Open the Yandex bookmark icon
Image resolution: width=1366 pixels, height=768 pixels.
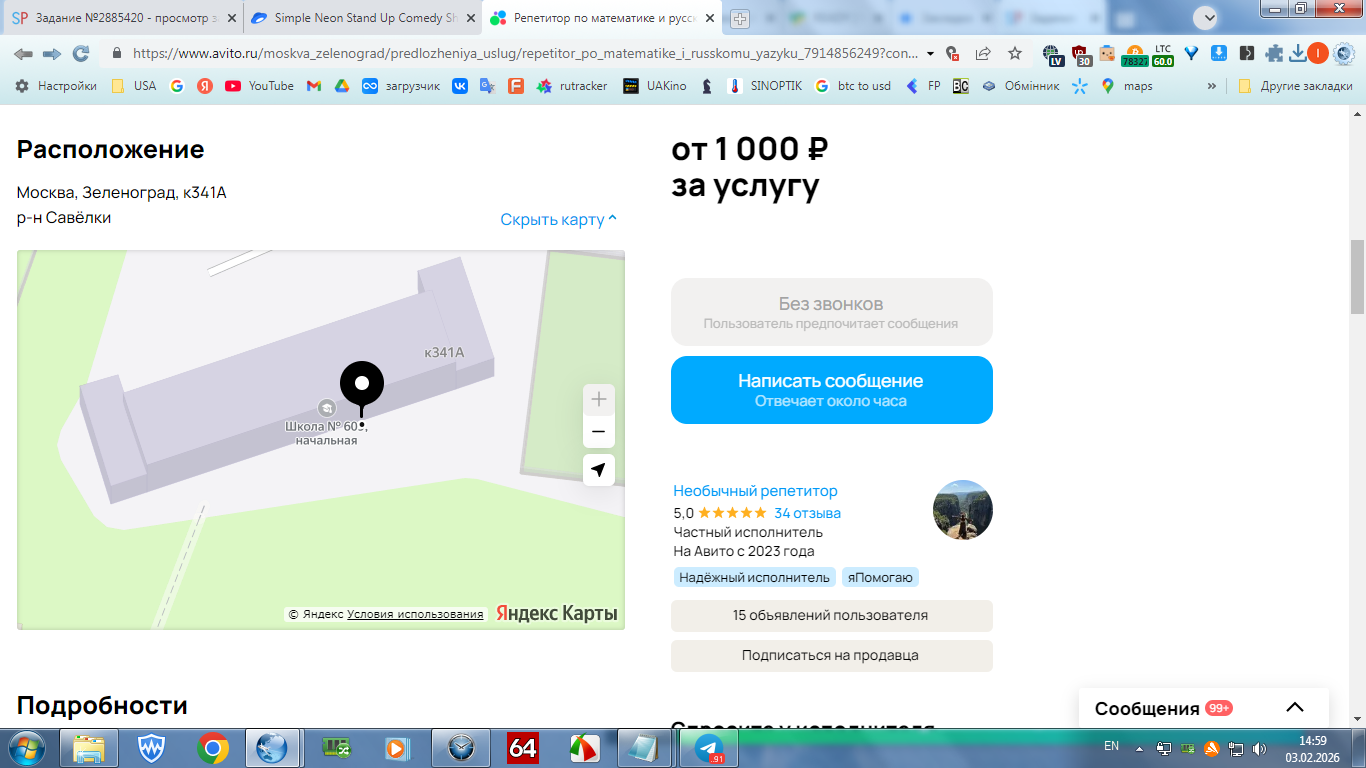click(205, 86)
